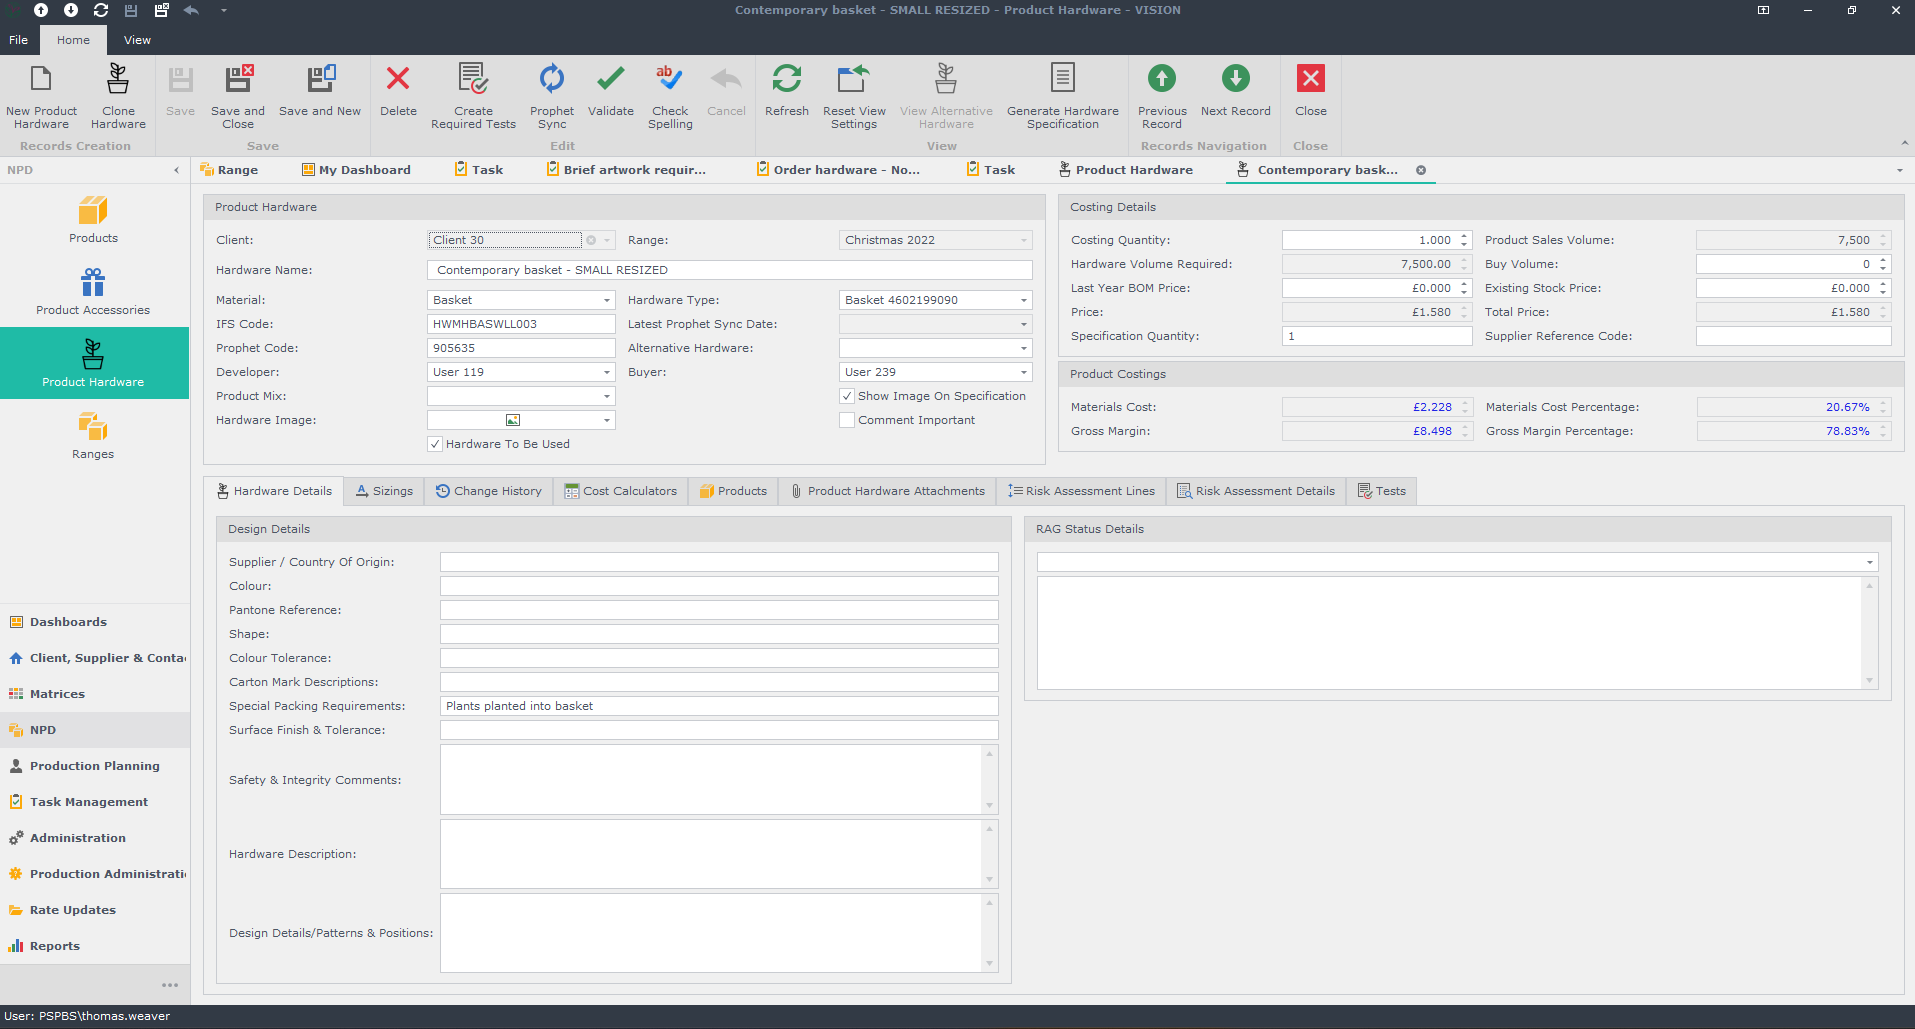The width and height of the screenshot is (1915, 1029).
Task: Open document tabs list dropdown arrow
Action: [x=1900, y=170]
